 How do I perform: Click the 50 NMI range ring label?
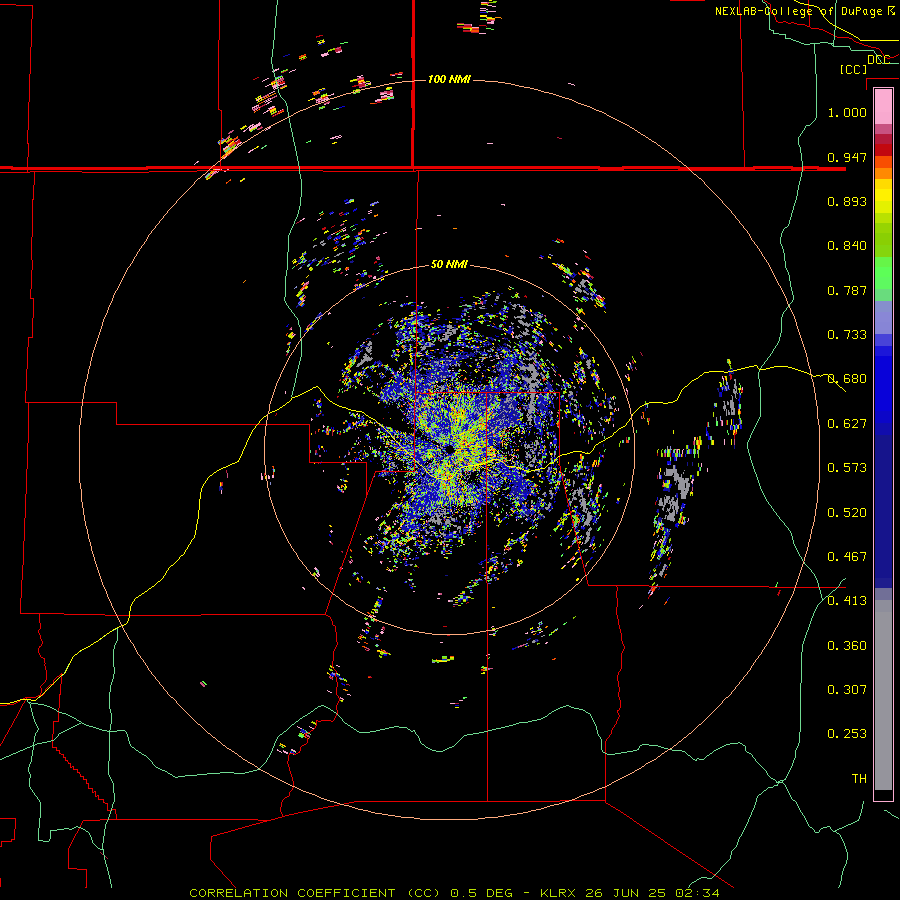449,264
